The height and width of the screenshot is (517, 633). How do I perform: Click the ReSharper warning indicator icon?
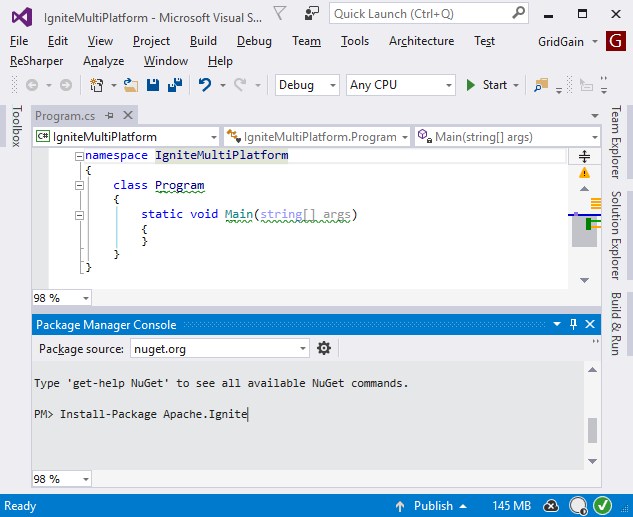pyautogui.click(x=584, y=173)
